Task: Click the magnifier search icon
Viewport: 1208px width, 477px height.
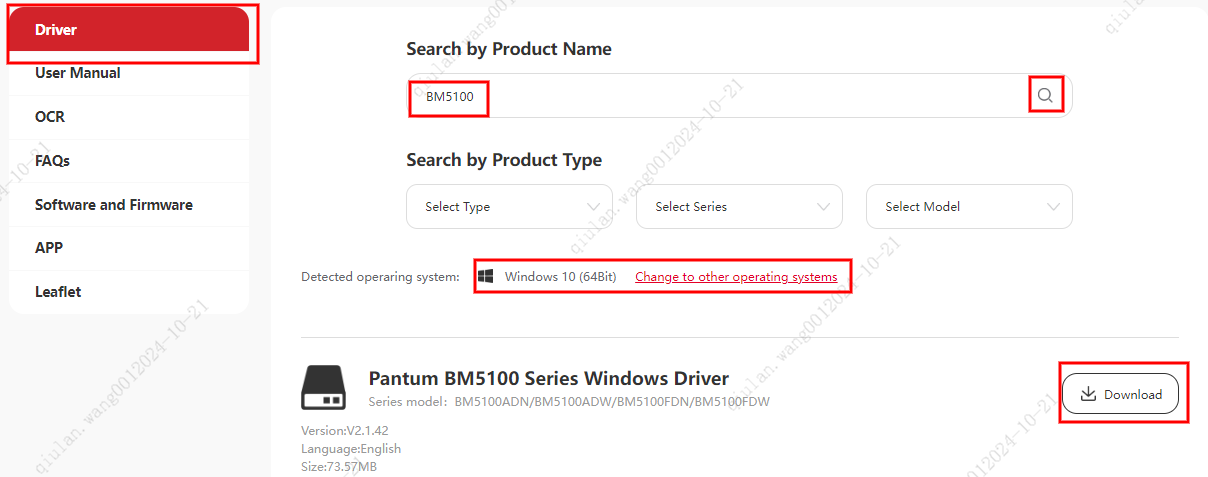Action: click(1045, 96)
